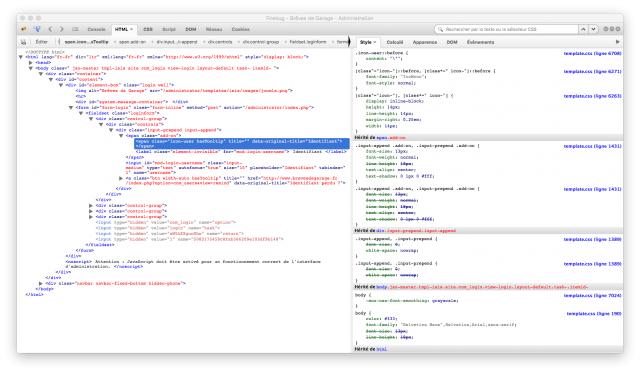Image resolution: width=640 pixels, height=373 pixels.
Task: Expand the head node
Action: 31,63
